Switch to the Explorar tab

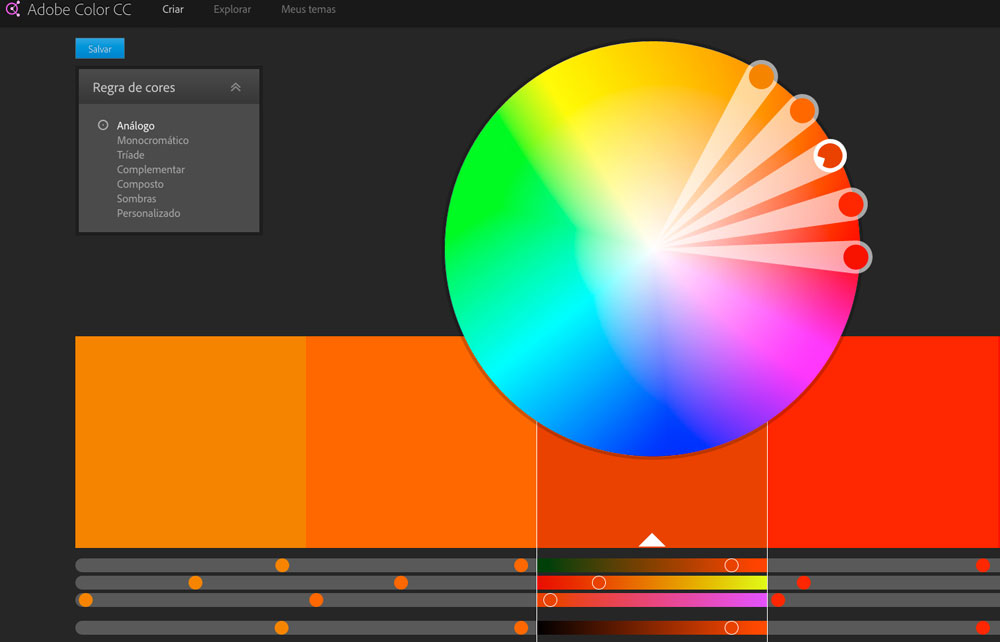[x=232, y=10]
